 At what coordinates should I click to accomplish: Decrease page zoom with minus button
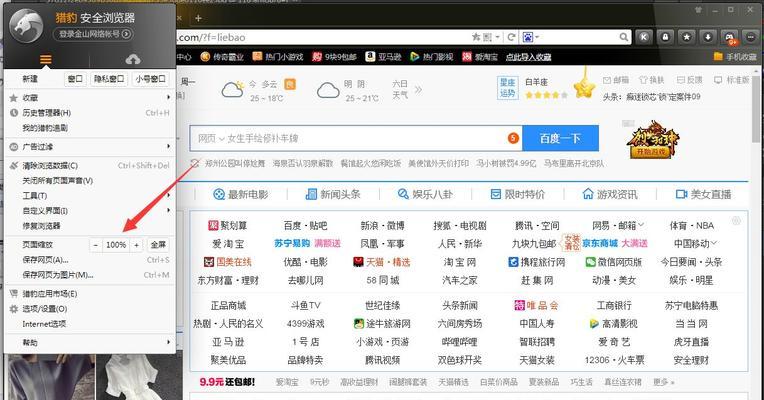point(96,245)
